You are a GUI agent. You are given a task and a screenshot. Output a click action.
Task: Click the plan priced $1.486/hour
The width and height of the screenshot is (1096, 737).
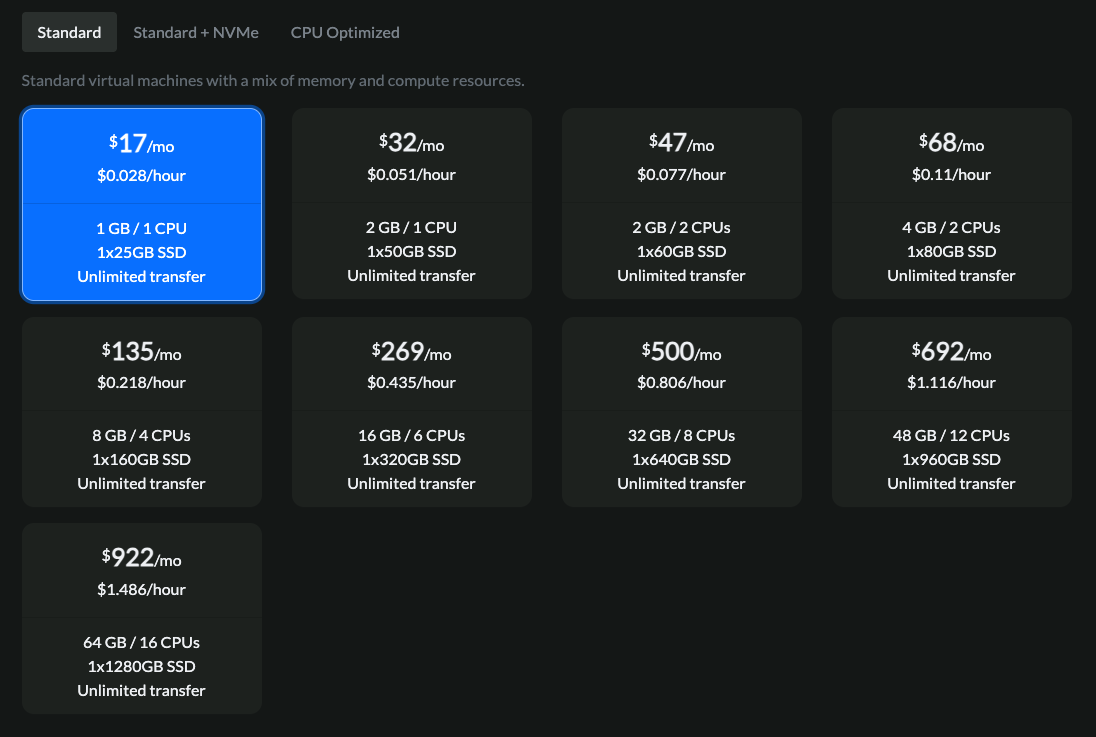[141, 618]
